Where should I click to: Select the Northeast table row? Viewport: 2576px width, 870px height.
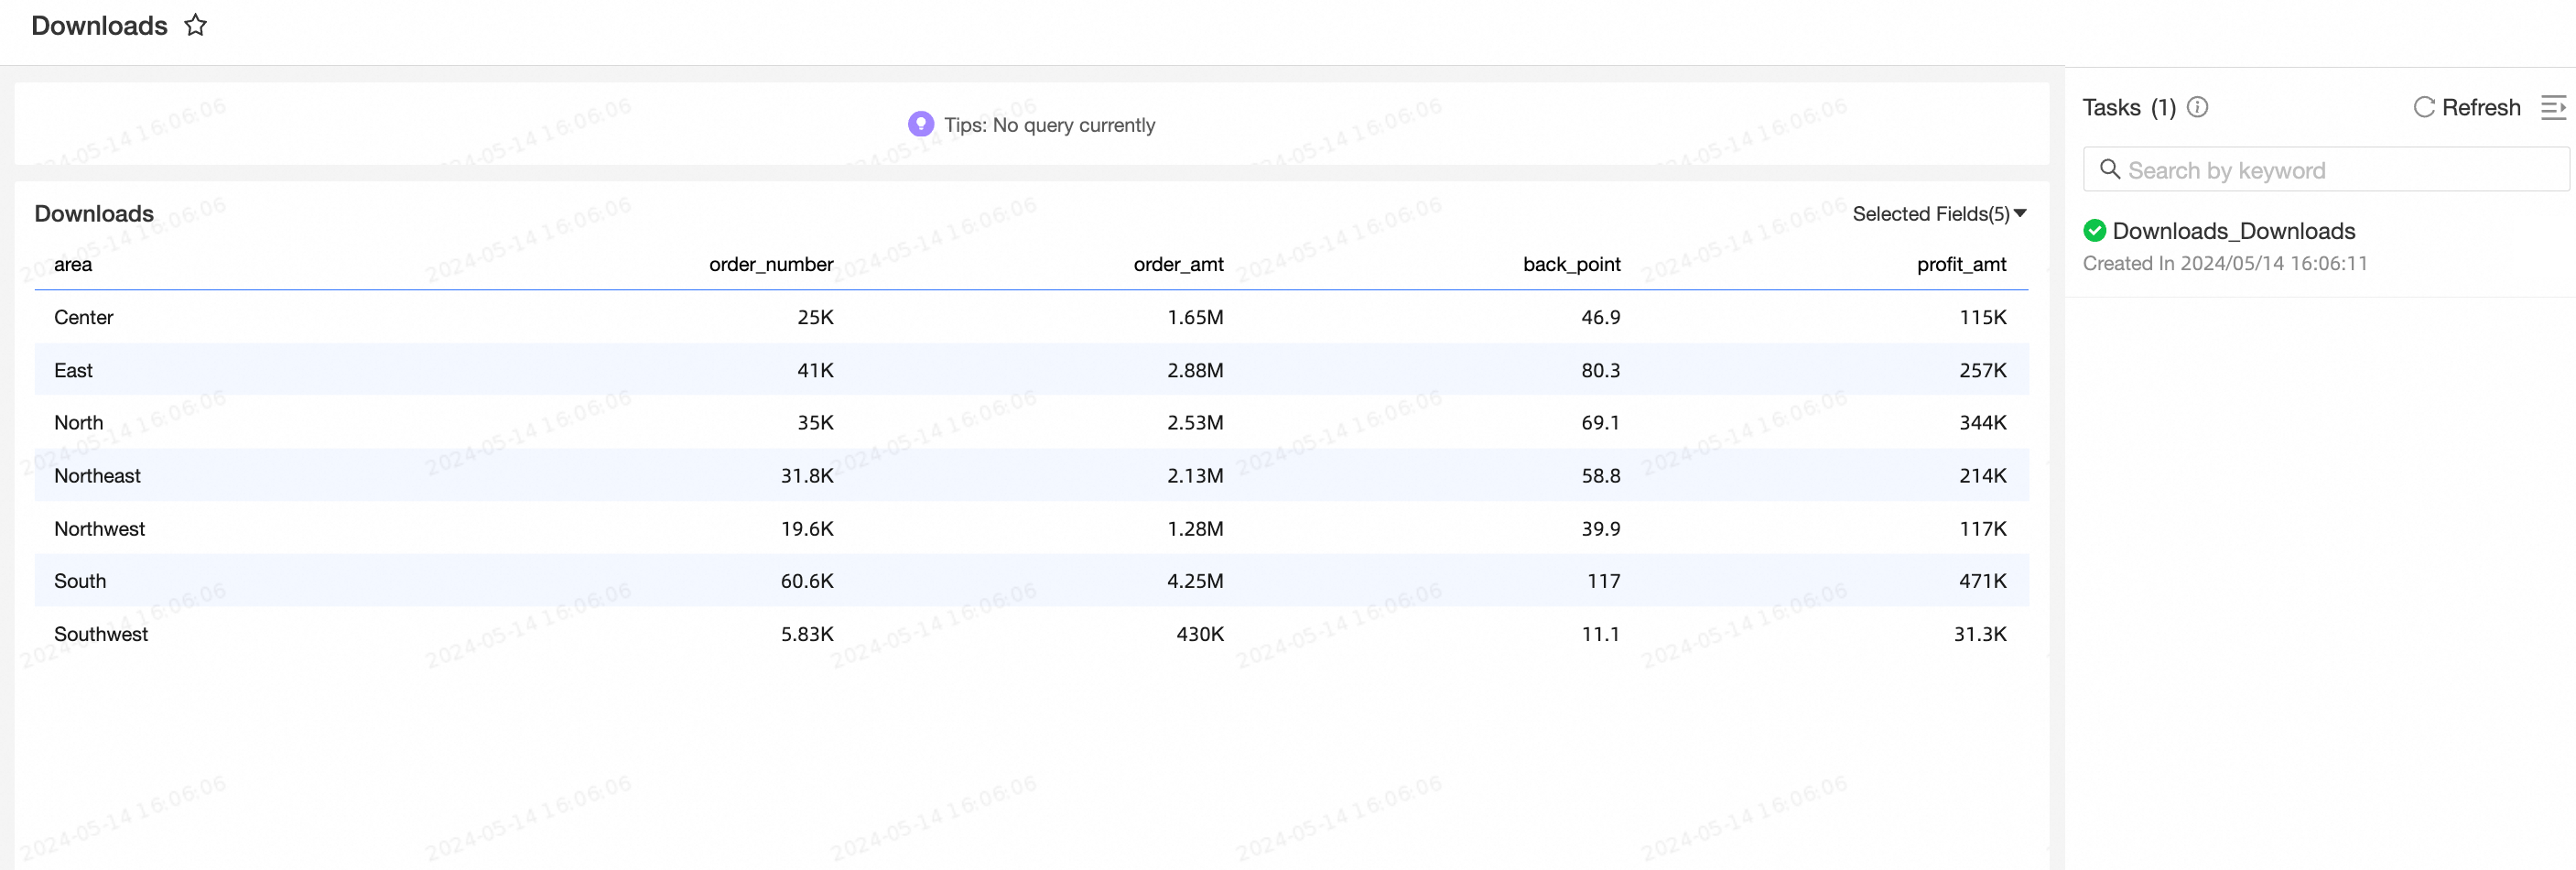pyautogui.click(x=97, y=475)
